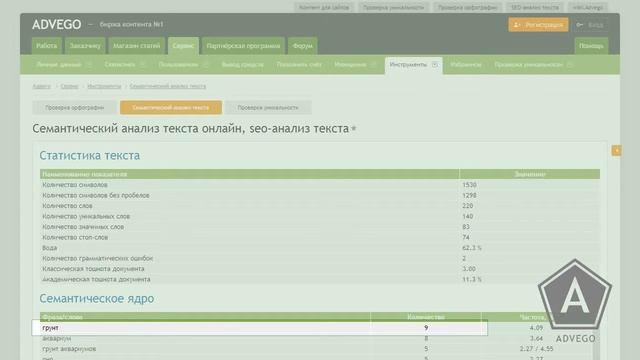Expand the Извещения submenu arrow
Screen dimensions: 640x360
click(373, 64)
